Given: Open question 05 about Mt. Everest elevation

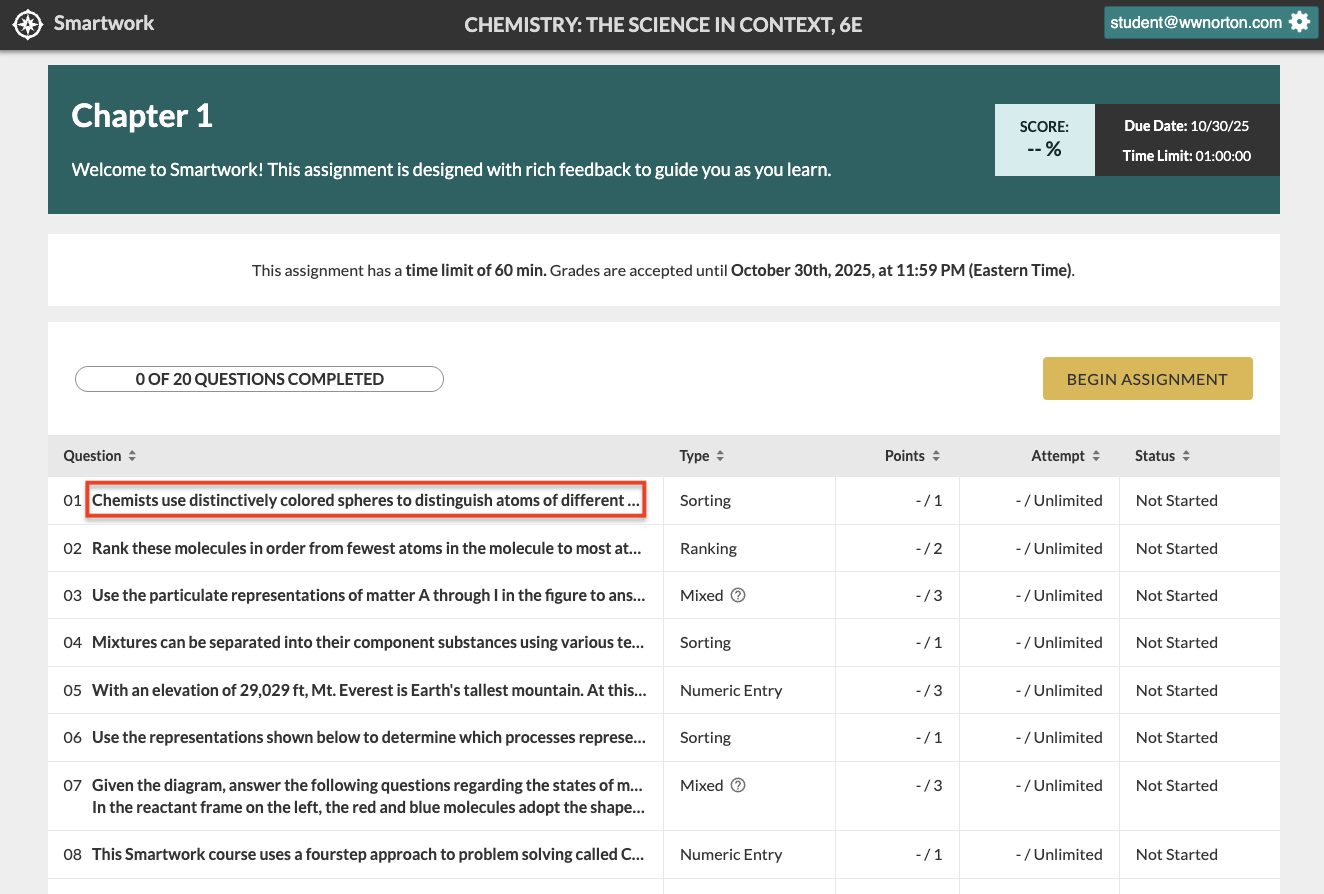Looking at the screenshot, I should 369,690.
